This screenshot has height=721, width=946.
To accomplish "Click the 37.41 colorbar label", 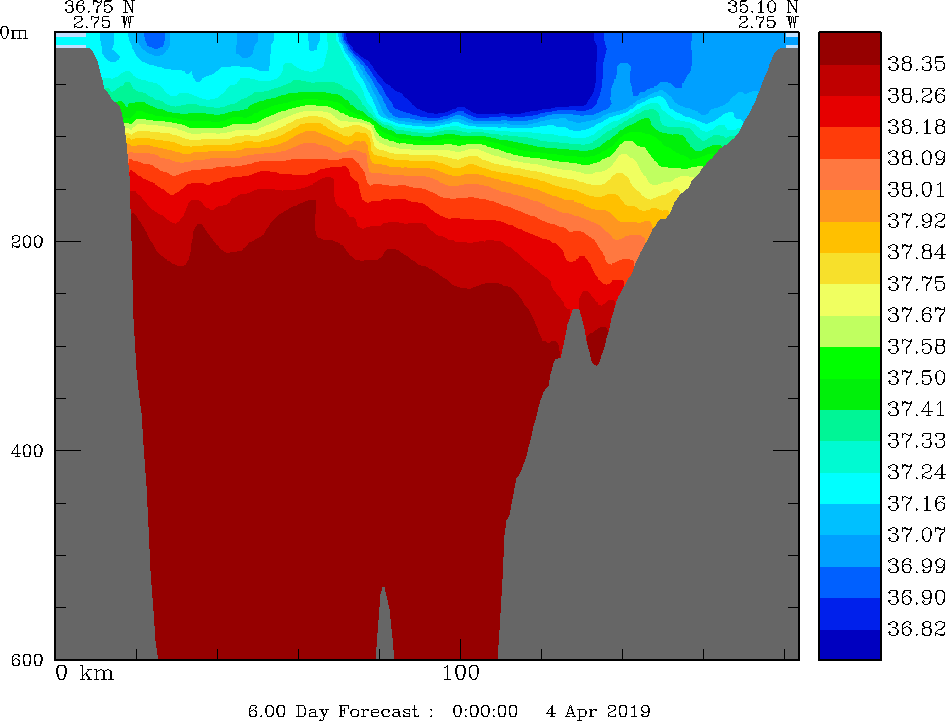I will (916, 409).
